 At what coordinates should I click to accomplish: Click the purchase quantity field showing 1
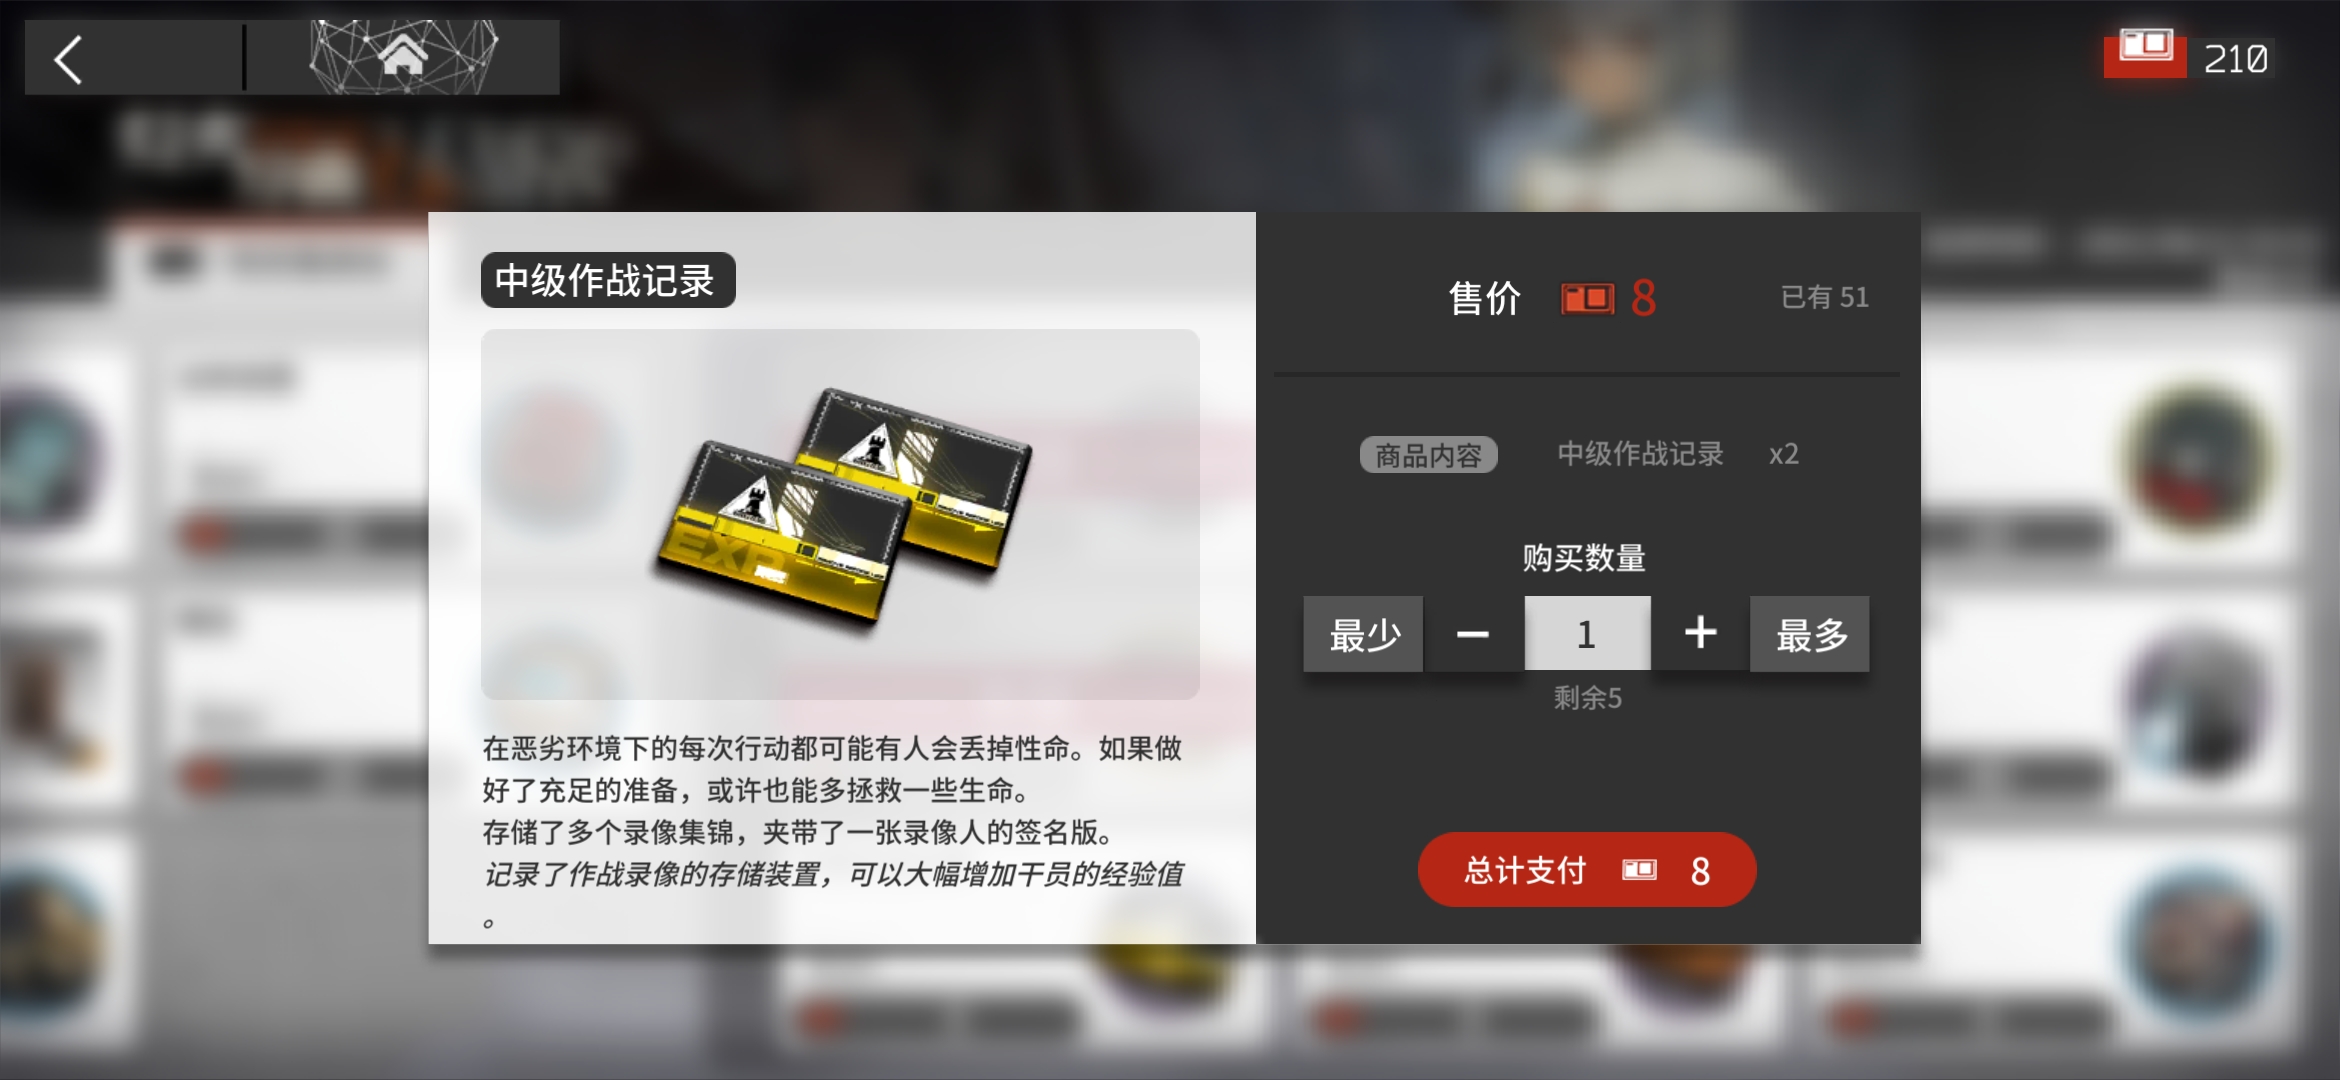(1587, 634)
